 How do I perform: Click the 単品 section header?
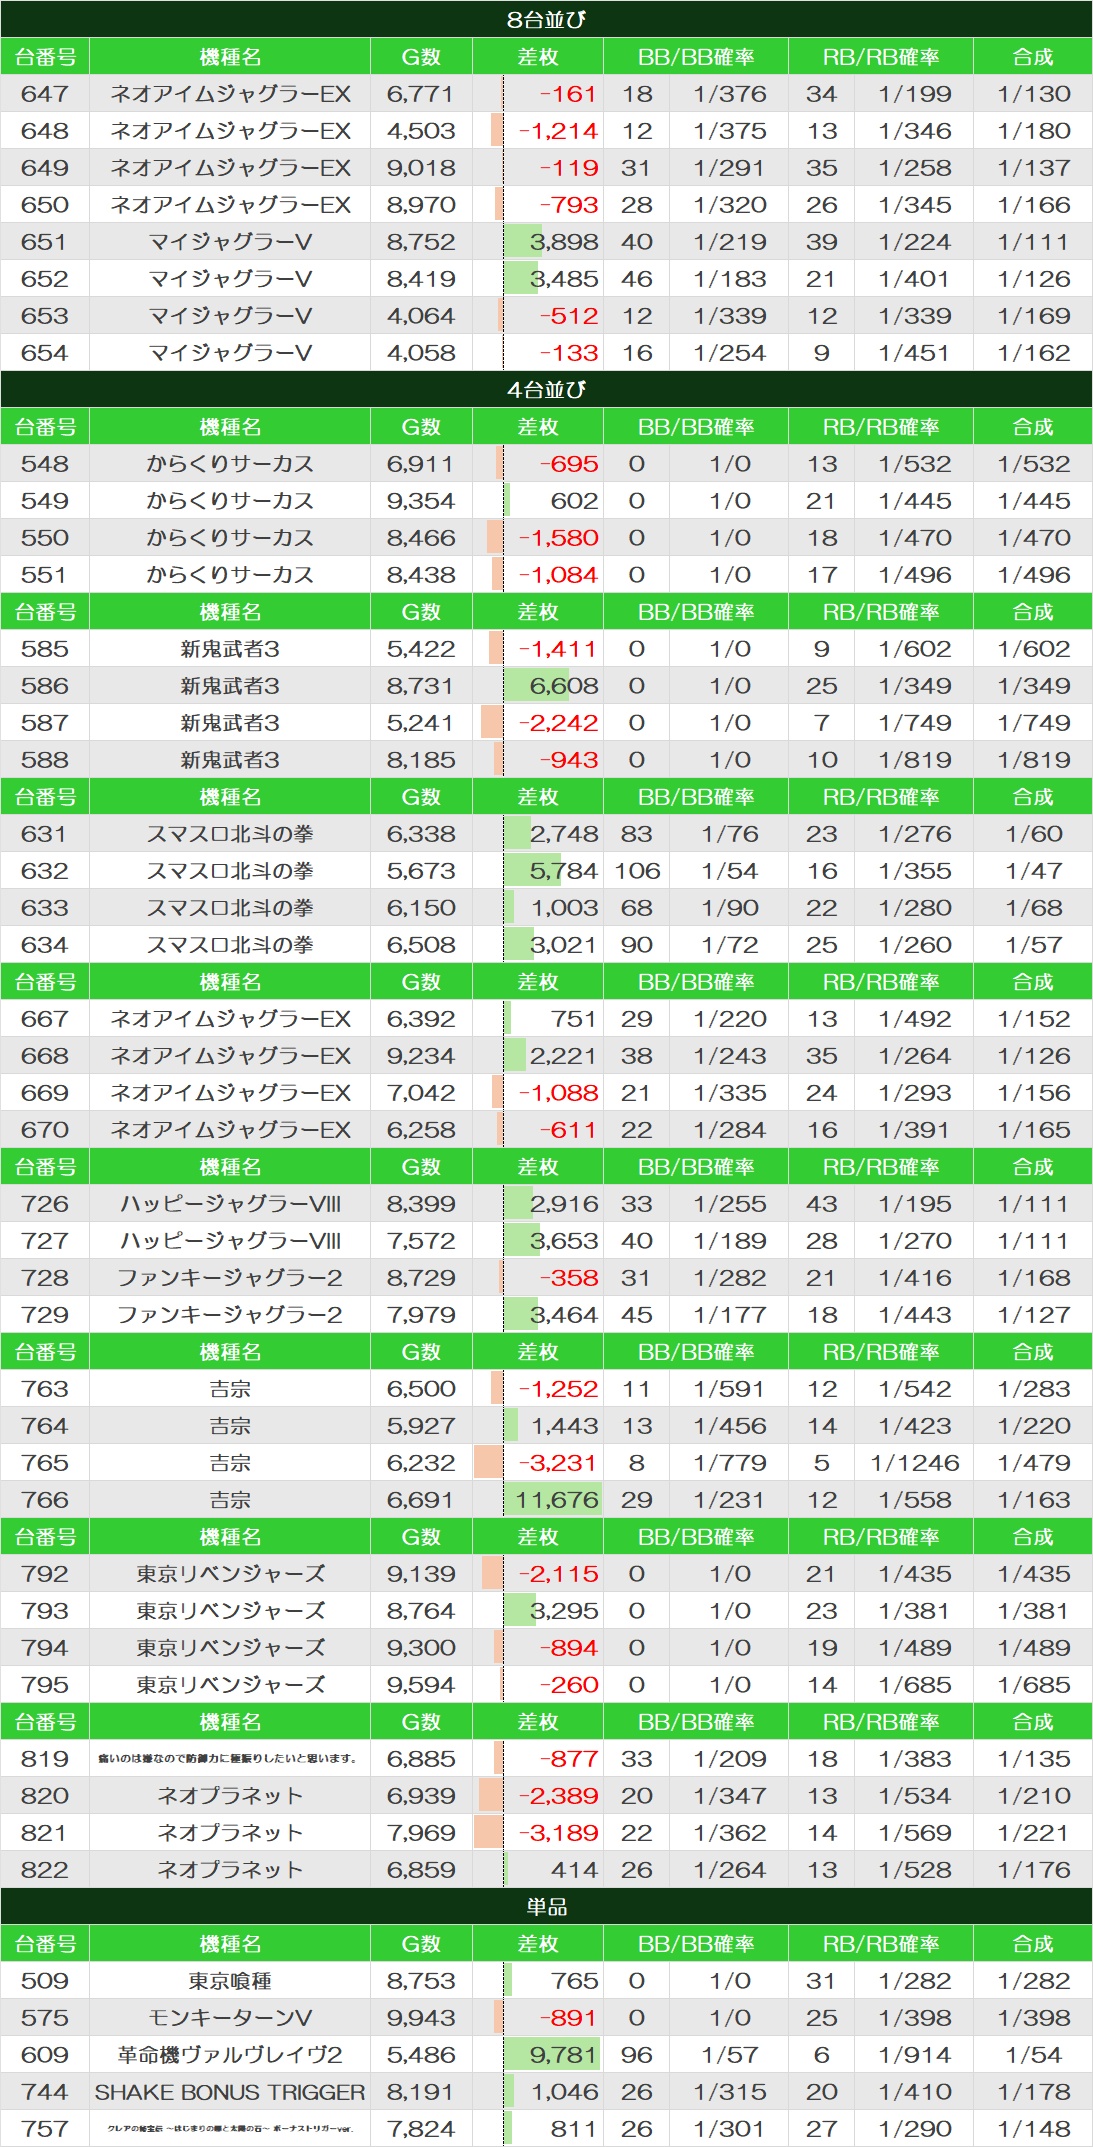tap(546, 1906)
